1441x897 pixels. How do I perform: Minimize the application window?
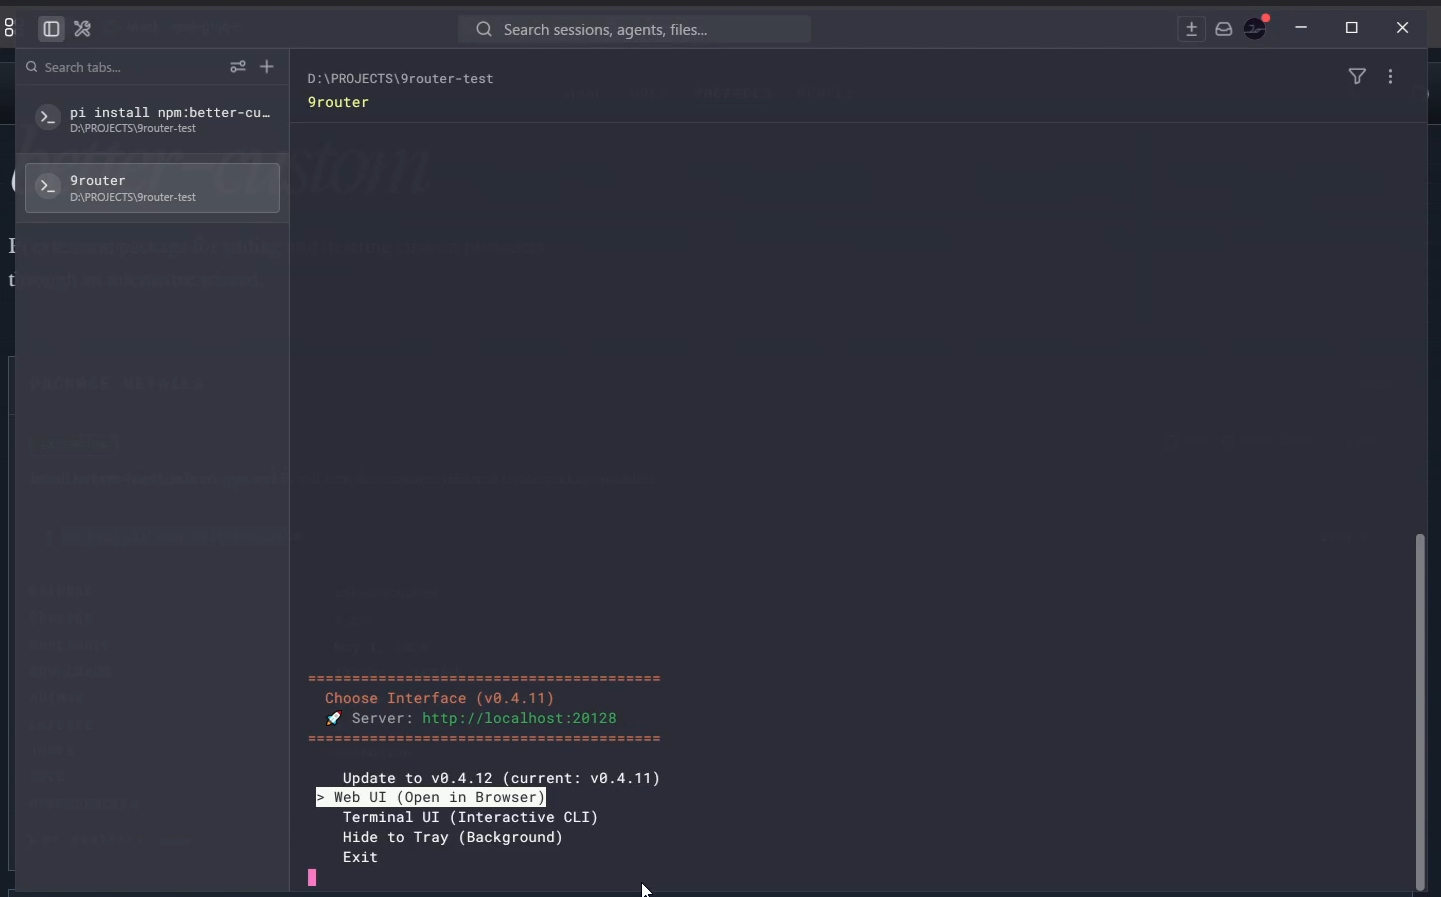coord(1303,29)
